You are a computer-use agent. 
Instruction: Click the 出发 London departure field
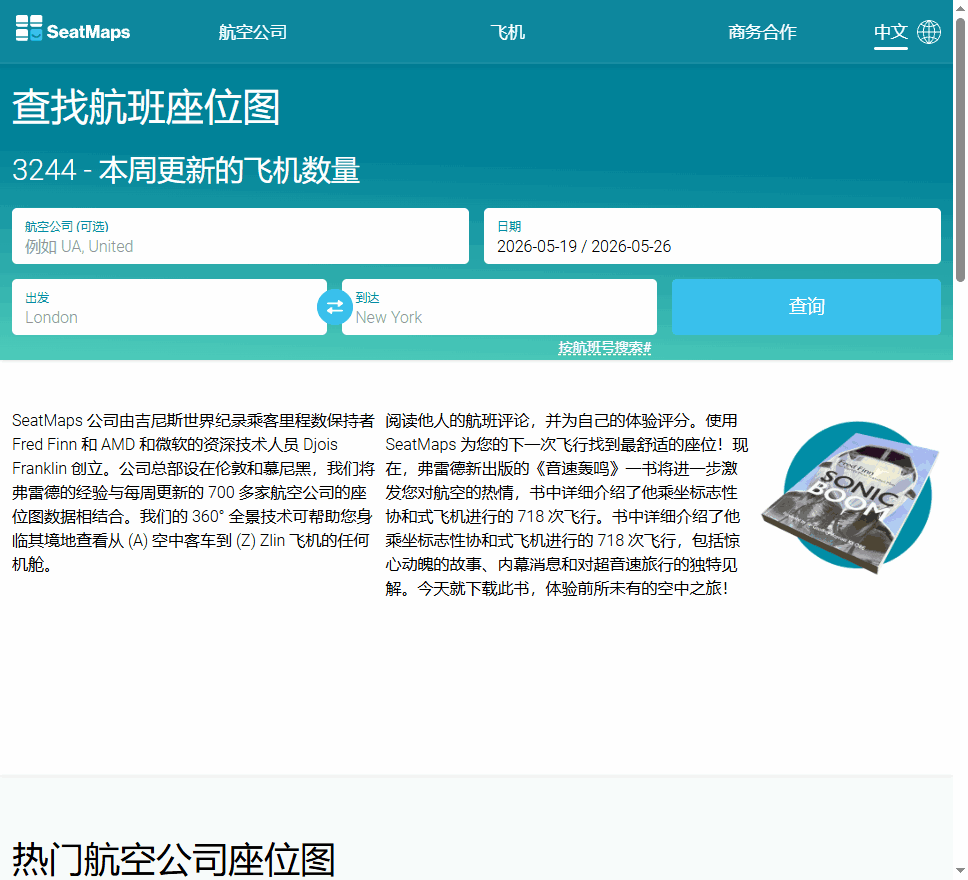pyautogui.click(x=169, y=307)
